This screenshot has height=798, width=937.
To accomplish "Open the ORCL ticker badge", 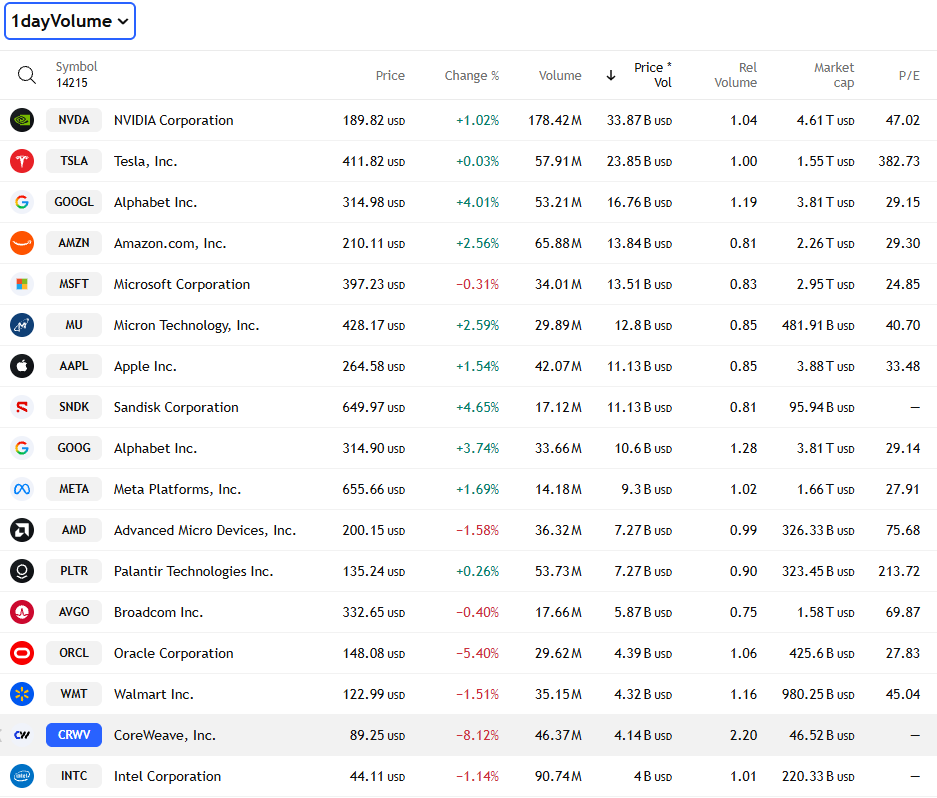I will pyautogui.click(x=74, y=653).
